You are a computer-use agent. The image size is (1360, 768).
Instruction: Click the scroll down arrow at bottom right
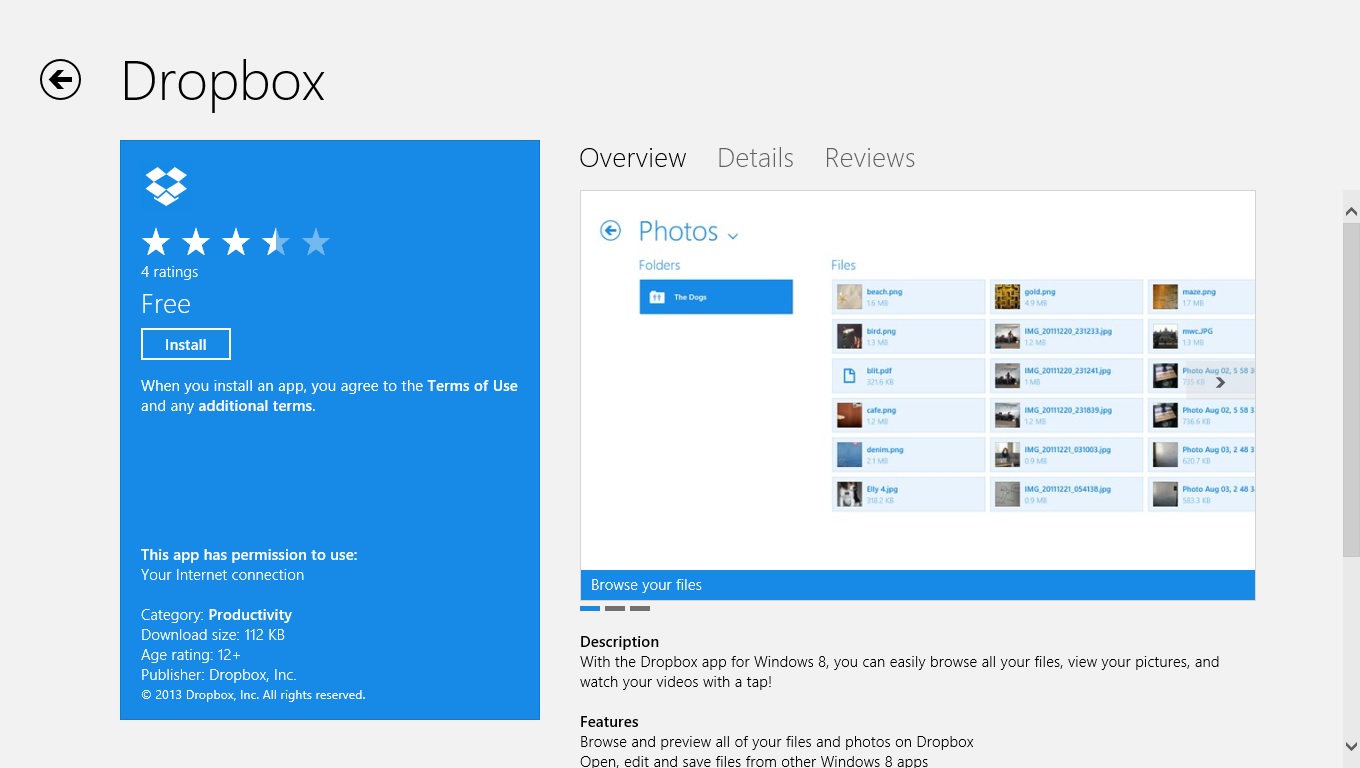(1351, 746)
